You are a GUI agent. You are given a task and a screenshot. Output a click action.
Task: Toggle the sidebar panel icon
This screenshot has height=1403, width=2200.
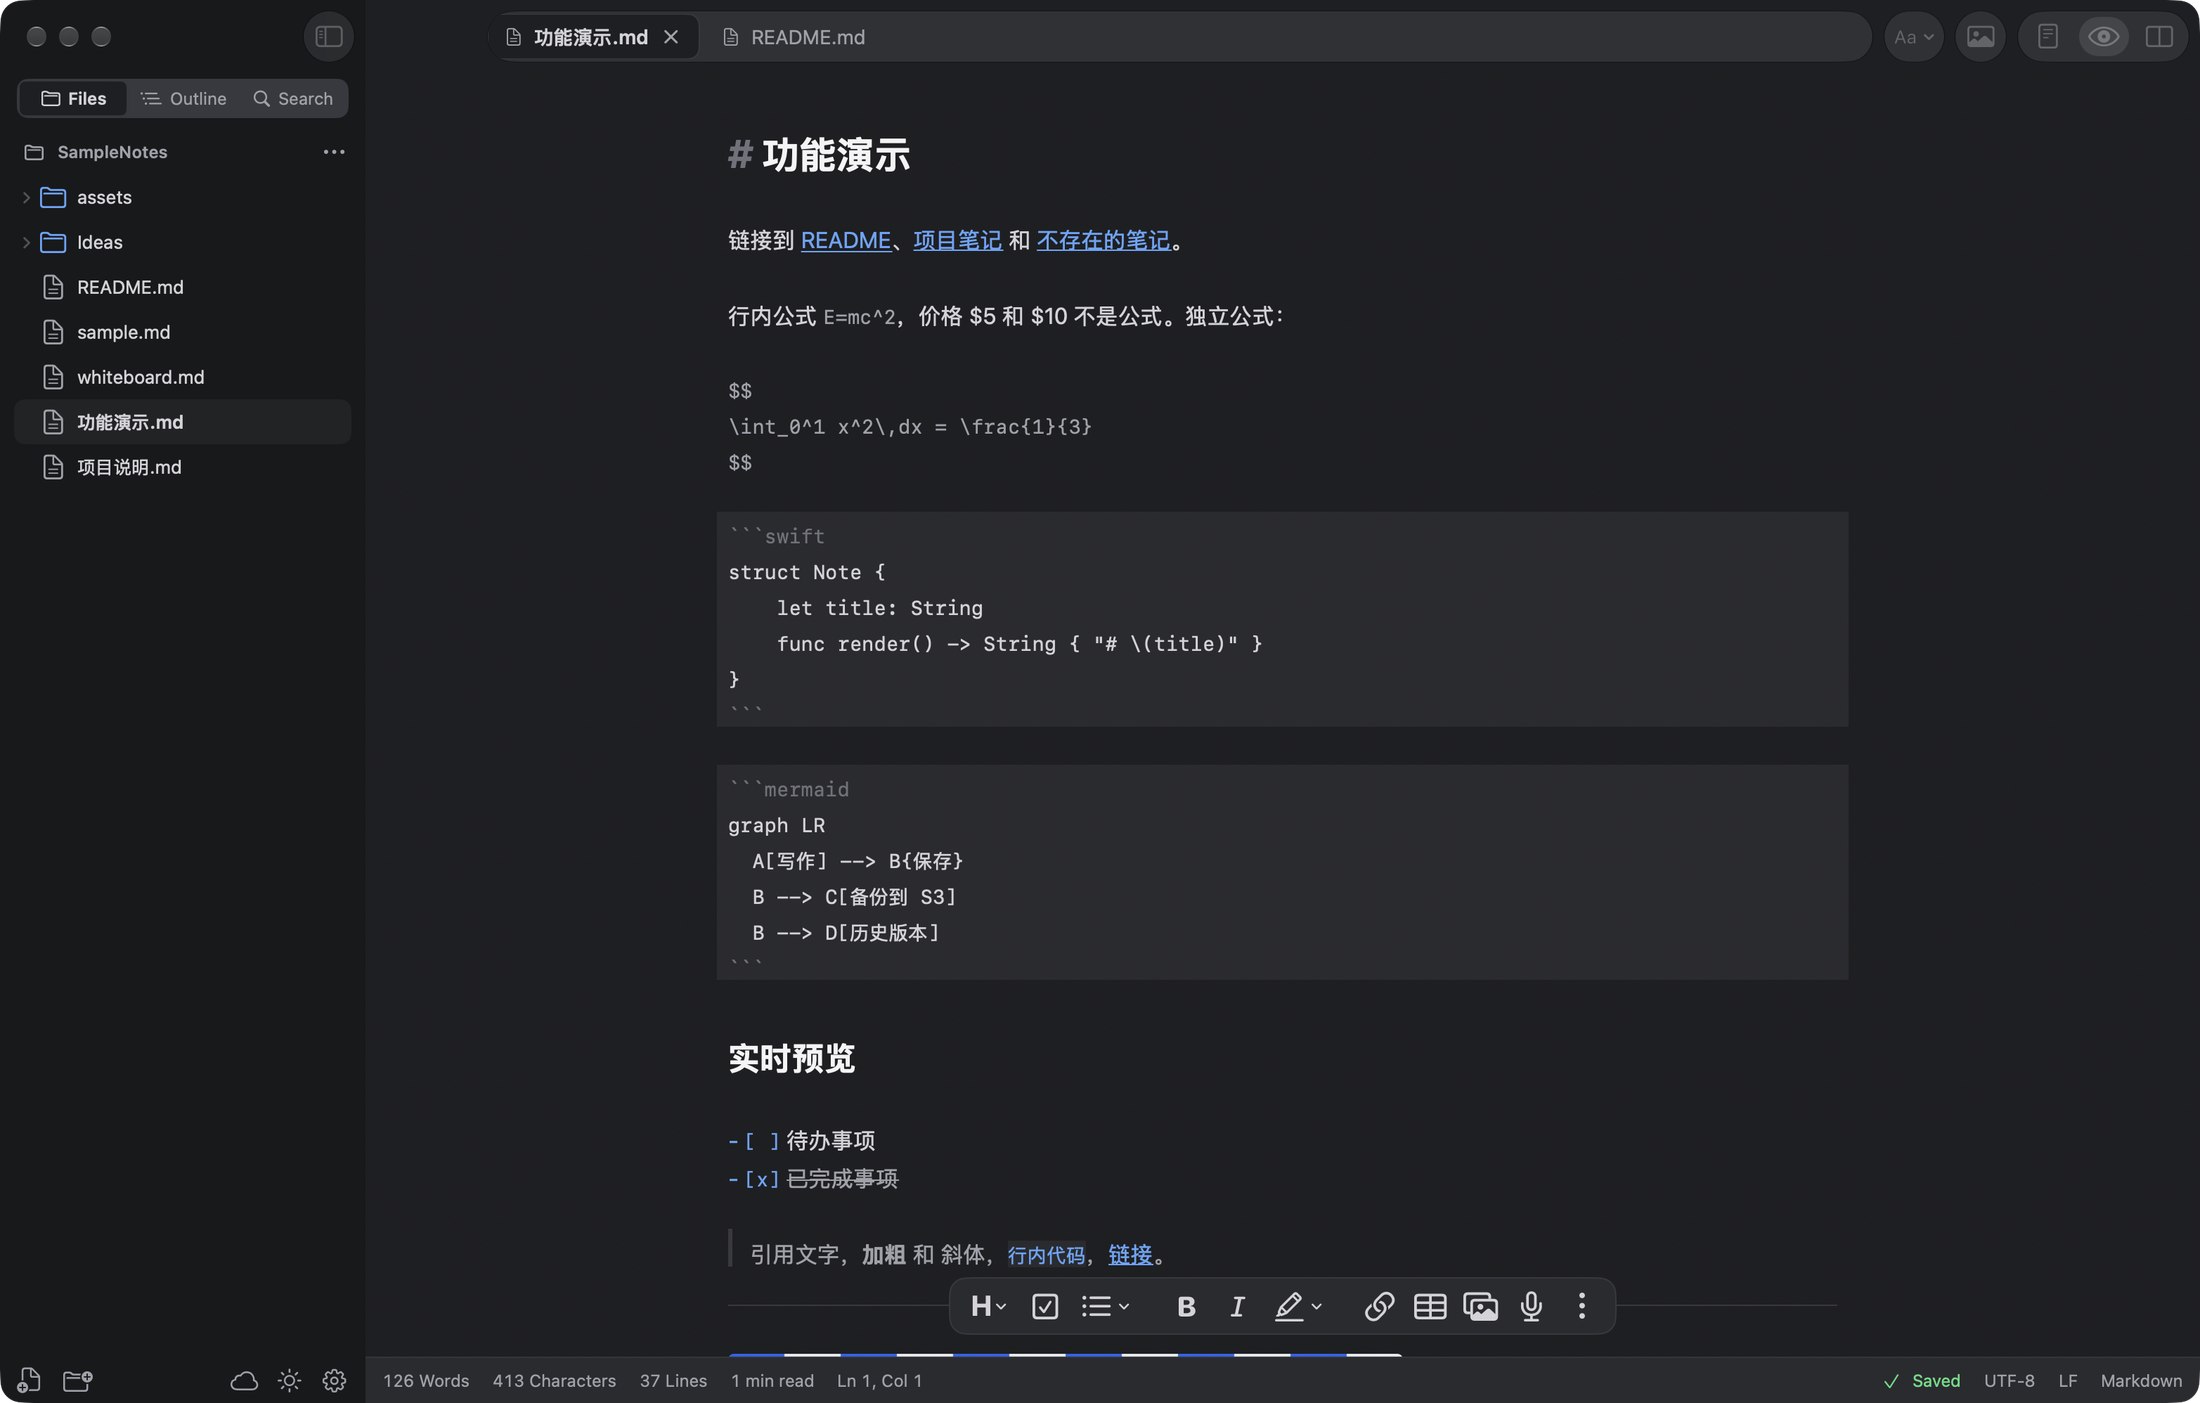pyautogui.click(x=328, y=37)
